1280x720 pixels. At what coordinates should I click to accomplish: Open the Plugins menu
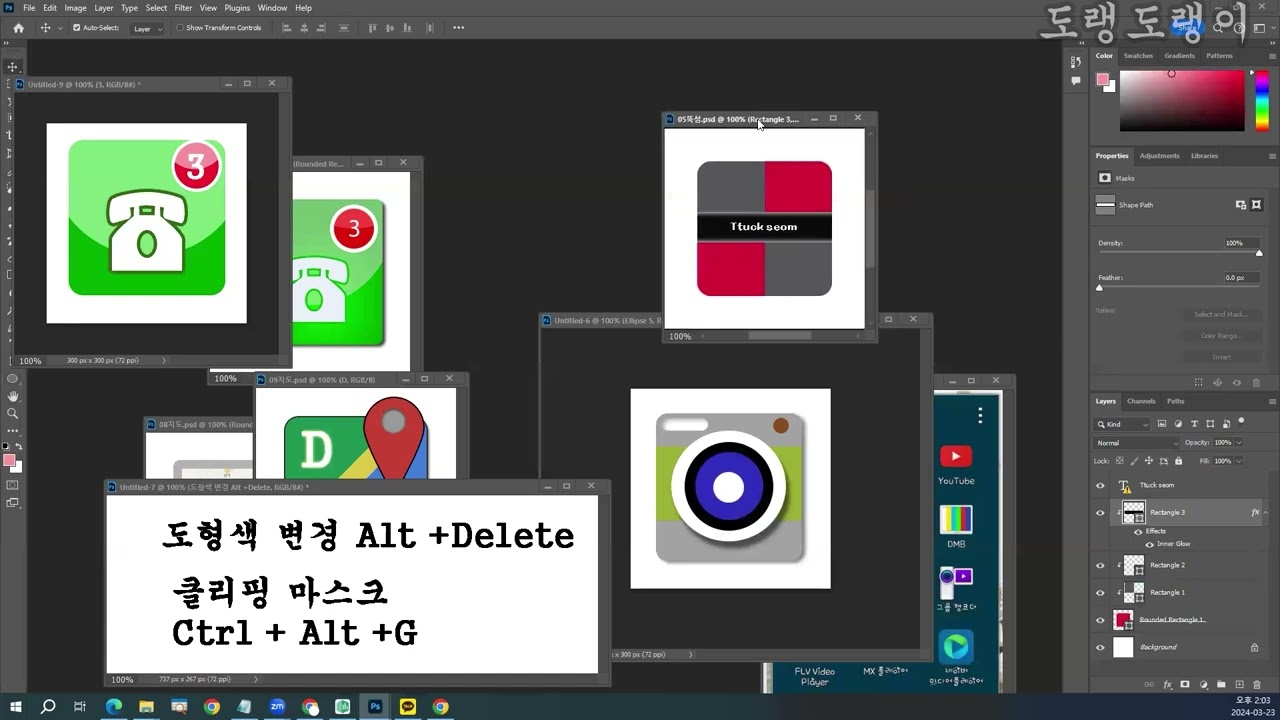[x=237, y=8]
